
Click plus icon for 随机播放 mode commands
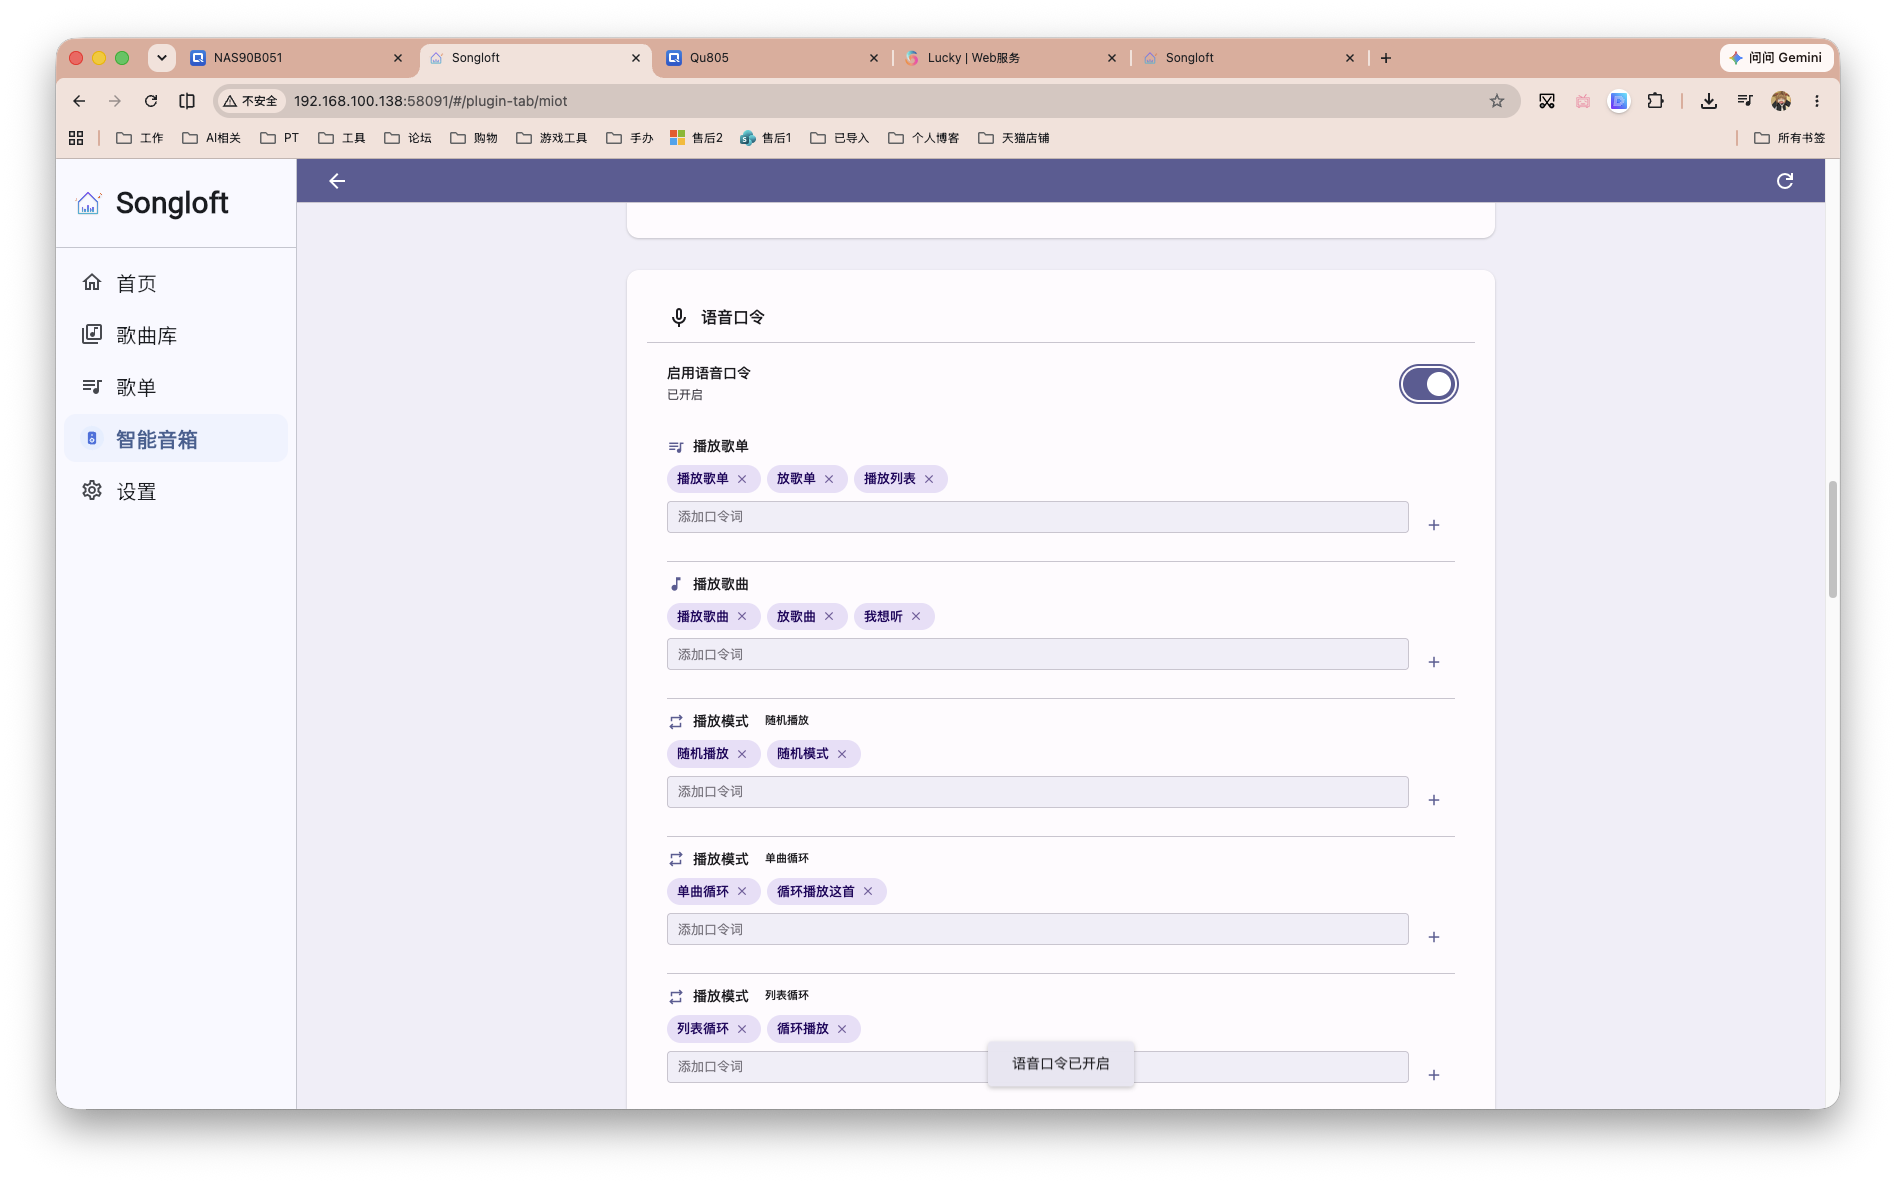(1433, 800)
